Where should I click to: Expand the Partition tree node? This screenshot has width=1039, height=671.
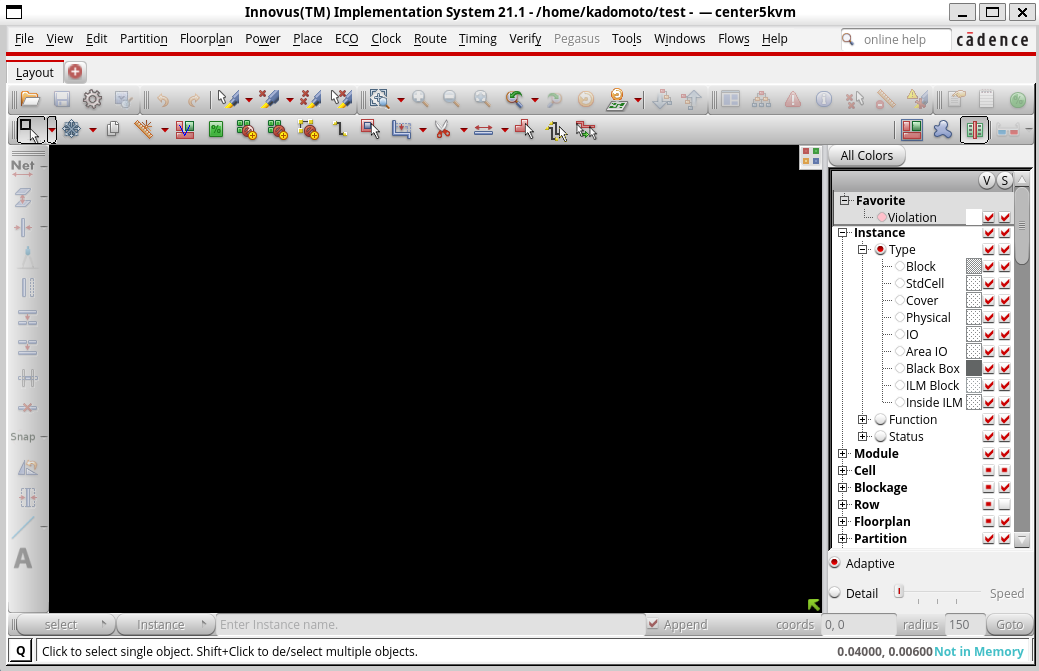tap(842, 539)
